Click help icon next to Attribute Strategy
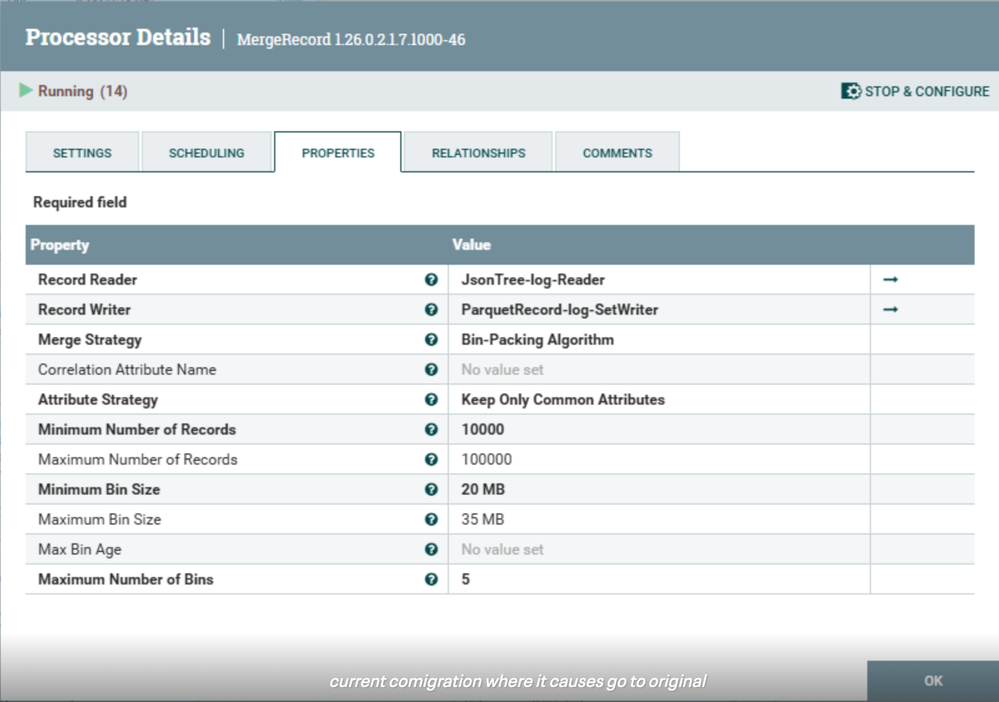This screenshot has height=702, width=999. pyautogui.click(x=431, y=400)
